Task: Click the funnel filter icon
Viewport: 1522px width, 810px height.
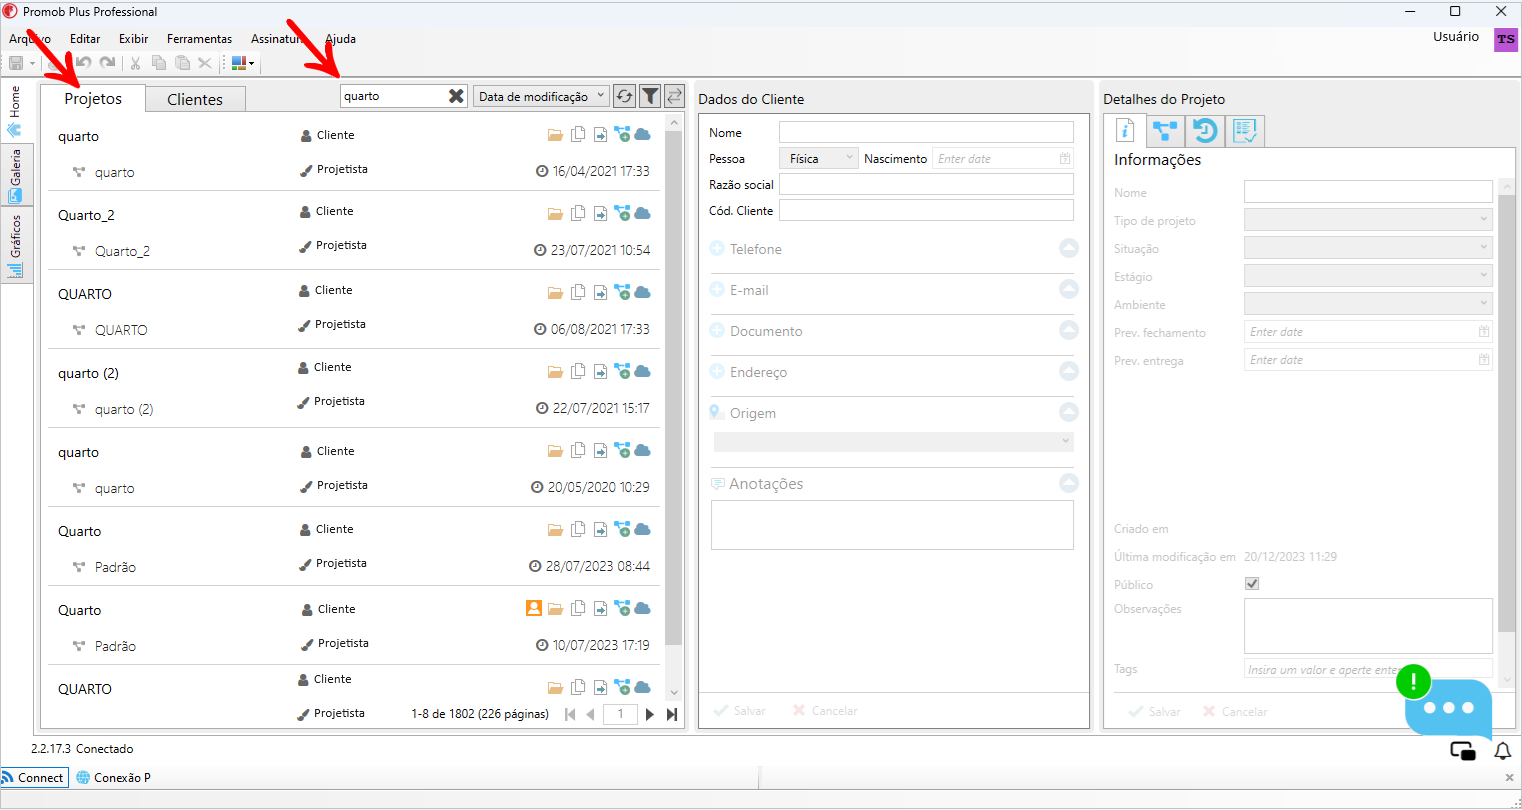Action: (650, 96)
